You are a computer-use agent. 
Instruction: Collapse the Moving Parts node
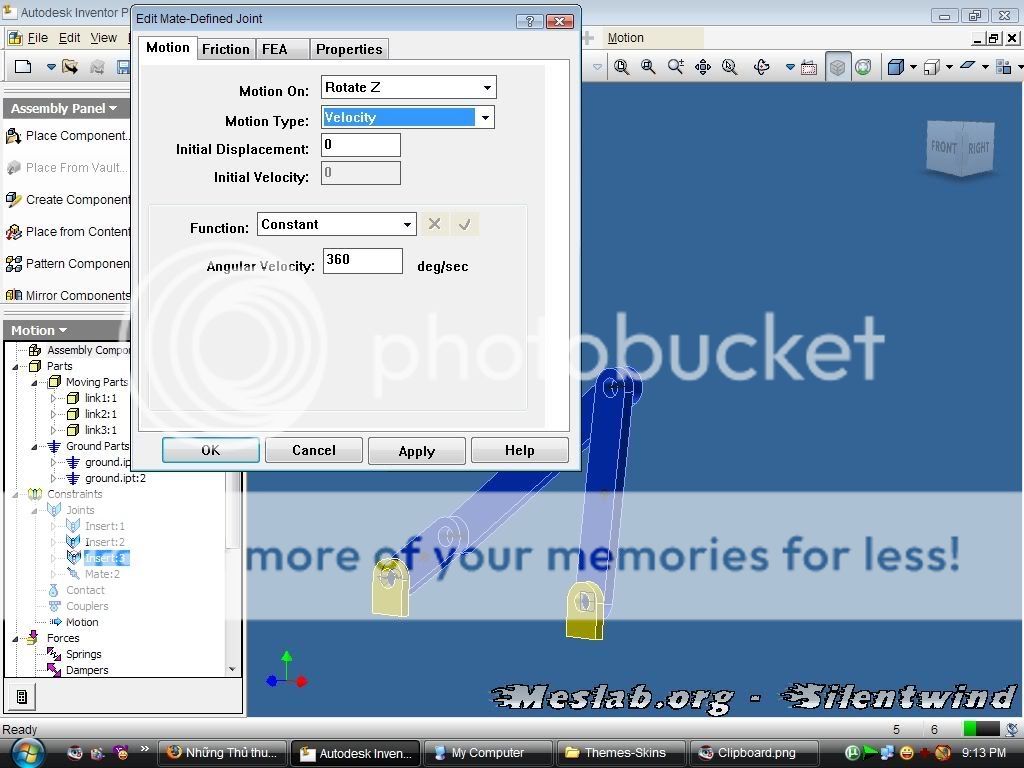pos(35,382)
